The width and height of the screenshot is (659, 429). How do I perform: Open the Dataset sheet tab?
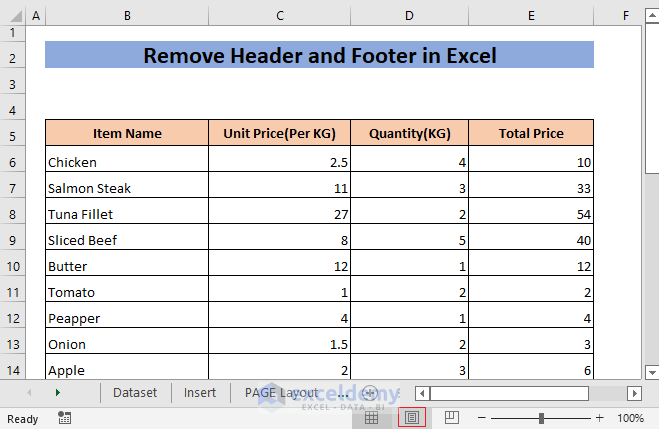tap(135, 393)
